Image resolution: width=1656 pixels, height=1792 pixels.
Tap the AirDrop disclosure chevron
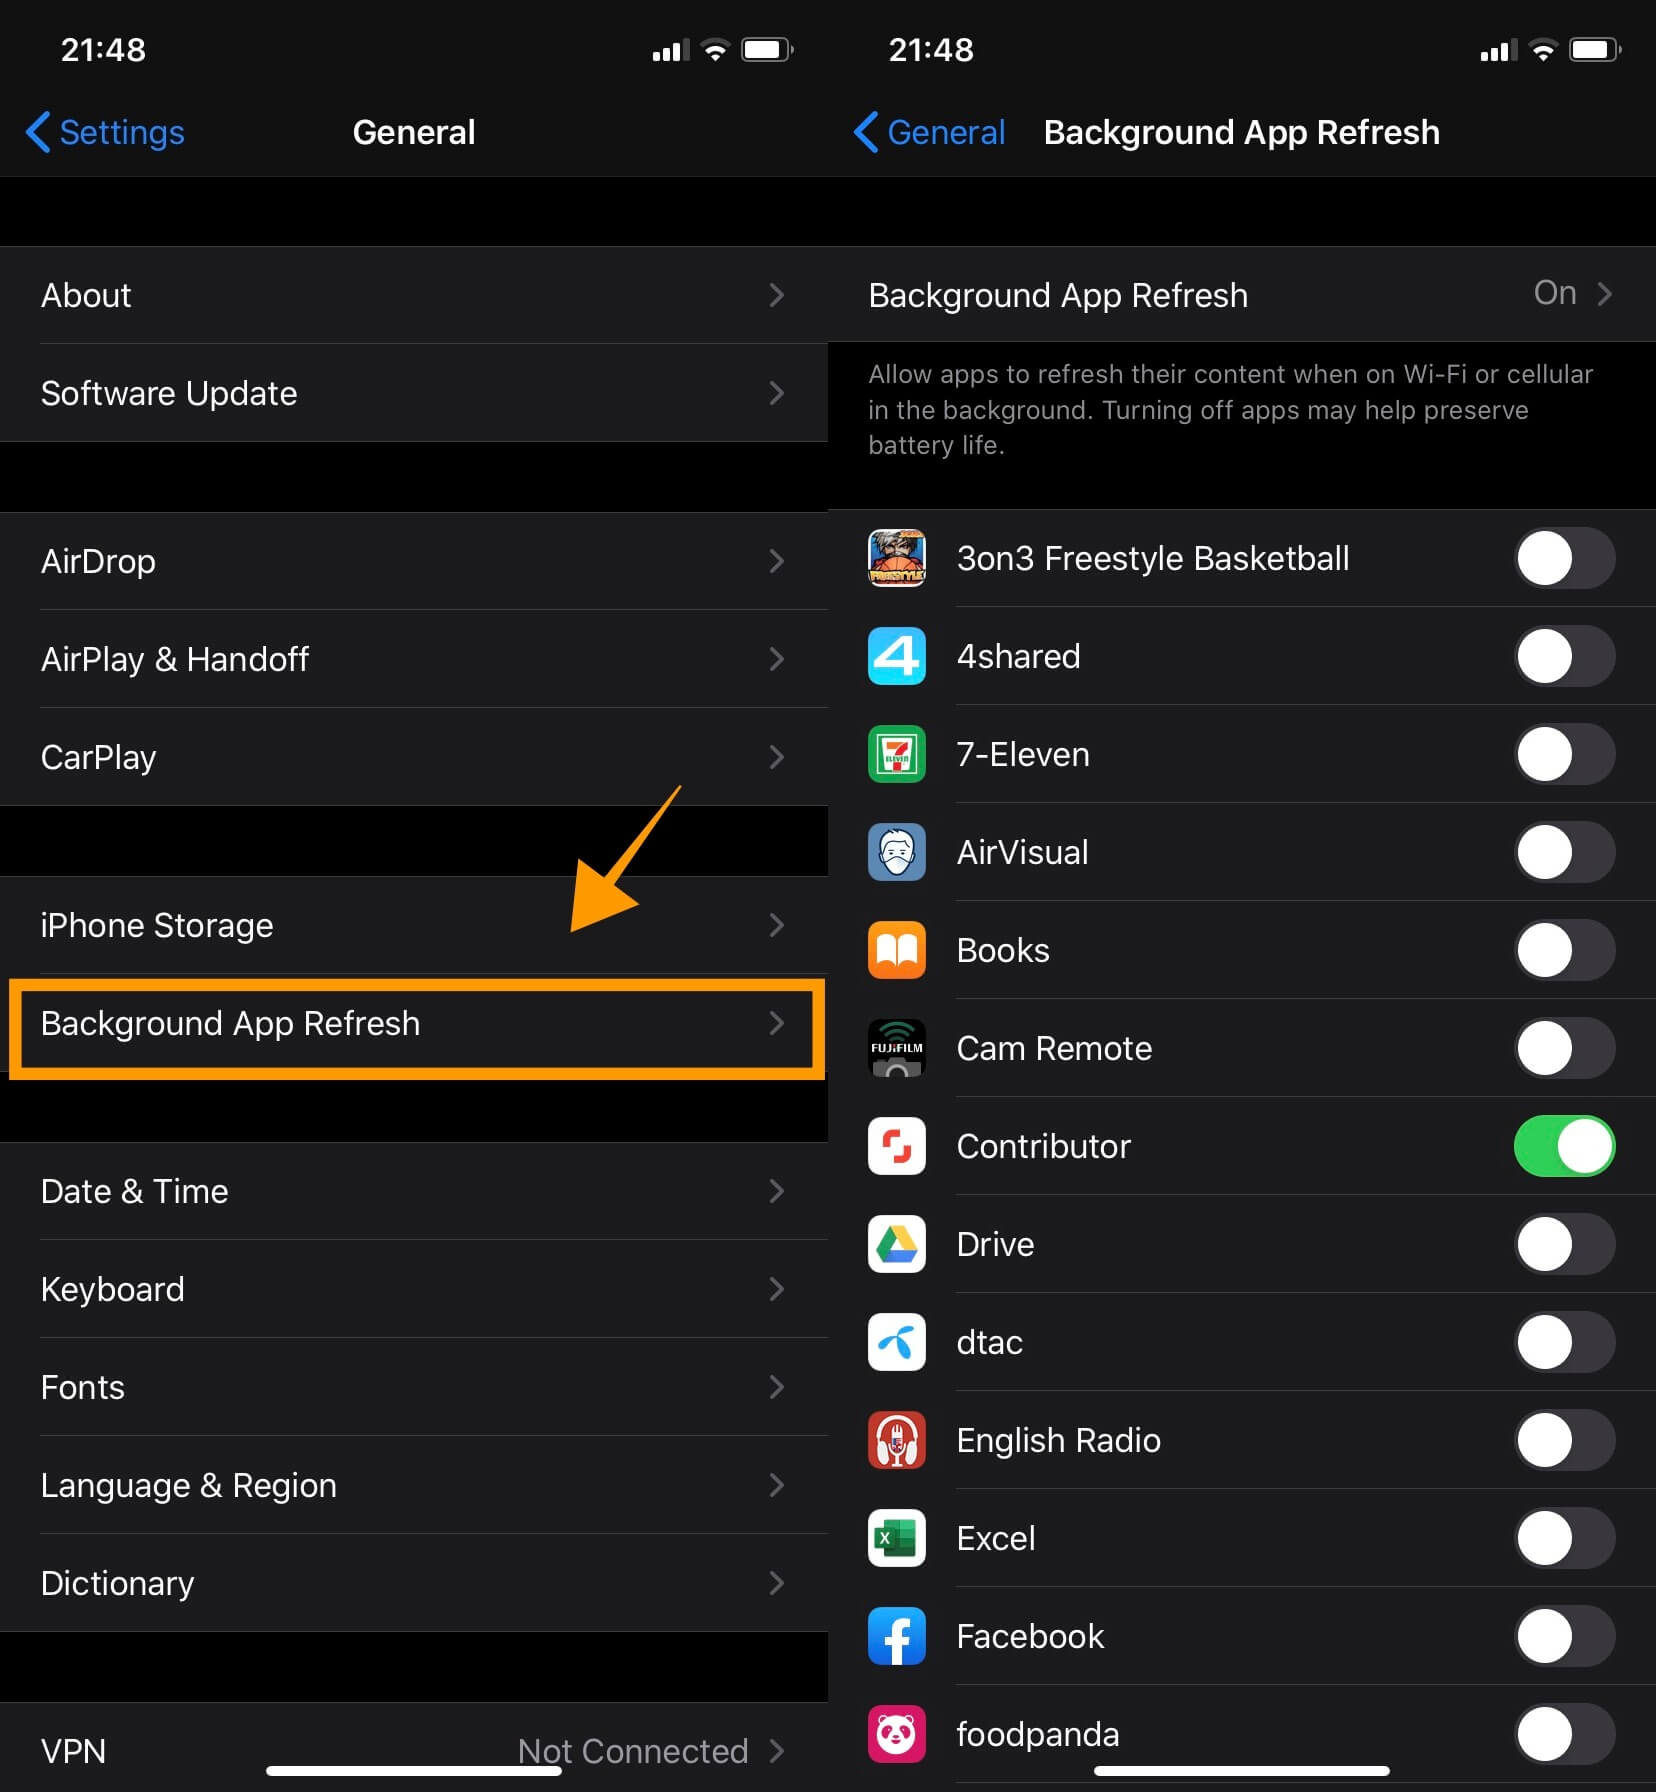[776, 561]
